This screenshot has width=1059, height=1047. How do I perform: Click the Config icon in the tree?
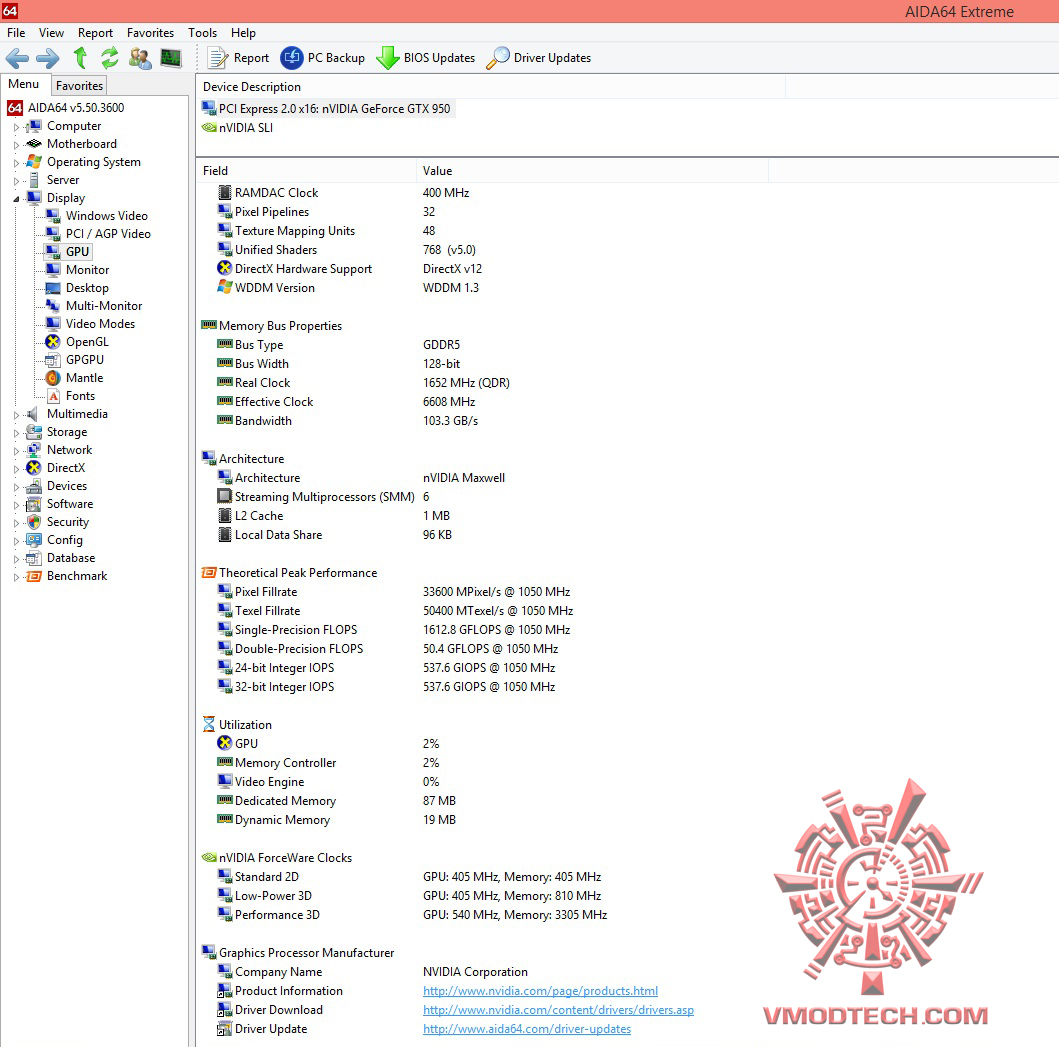coord(34,540)
